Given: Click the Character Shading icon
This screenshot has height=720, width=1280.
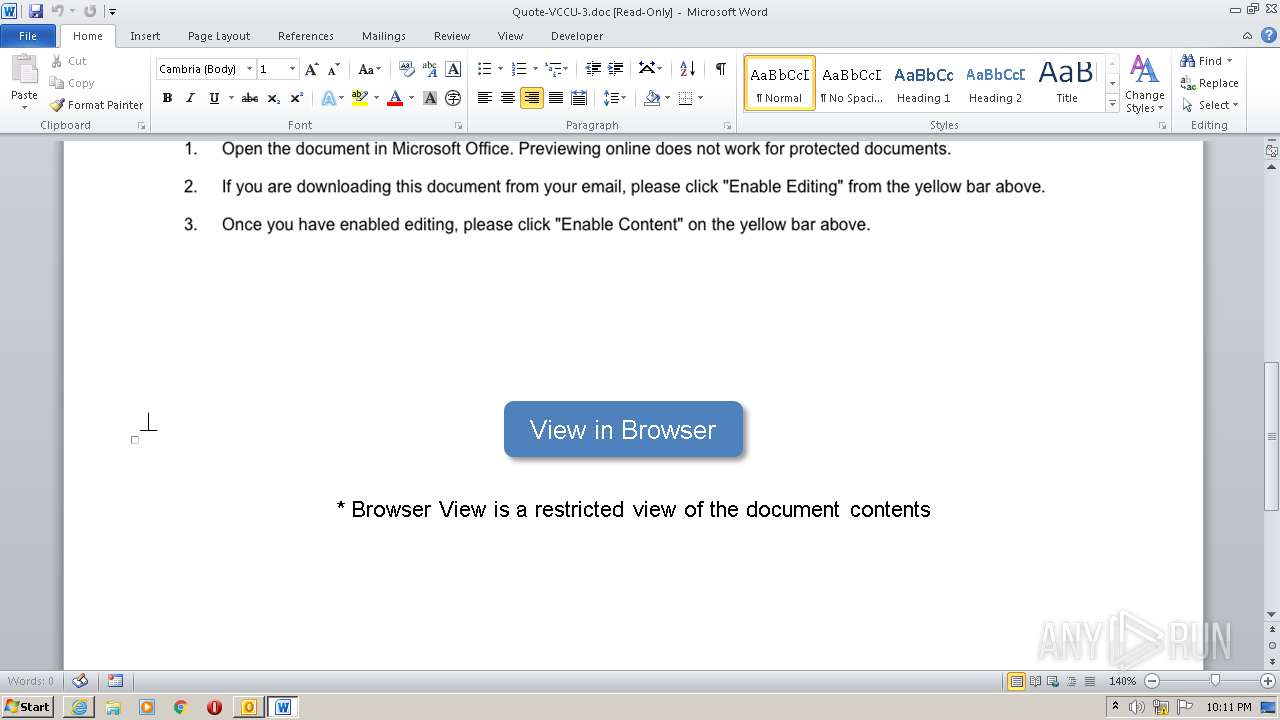Looking at the screenshot, I should point(430,98).
